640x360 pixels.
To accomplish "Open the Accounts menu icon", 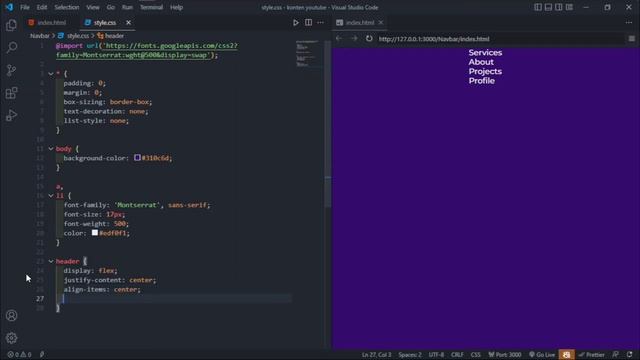I will (11, 316).
